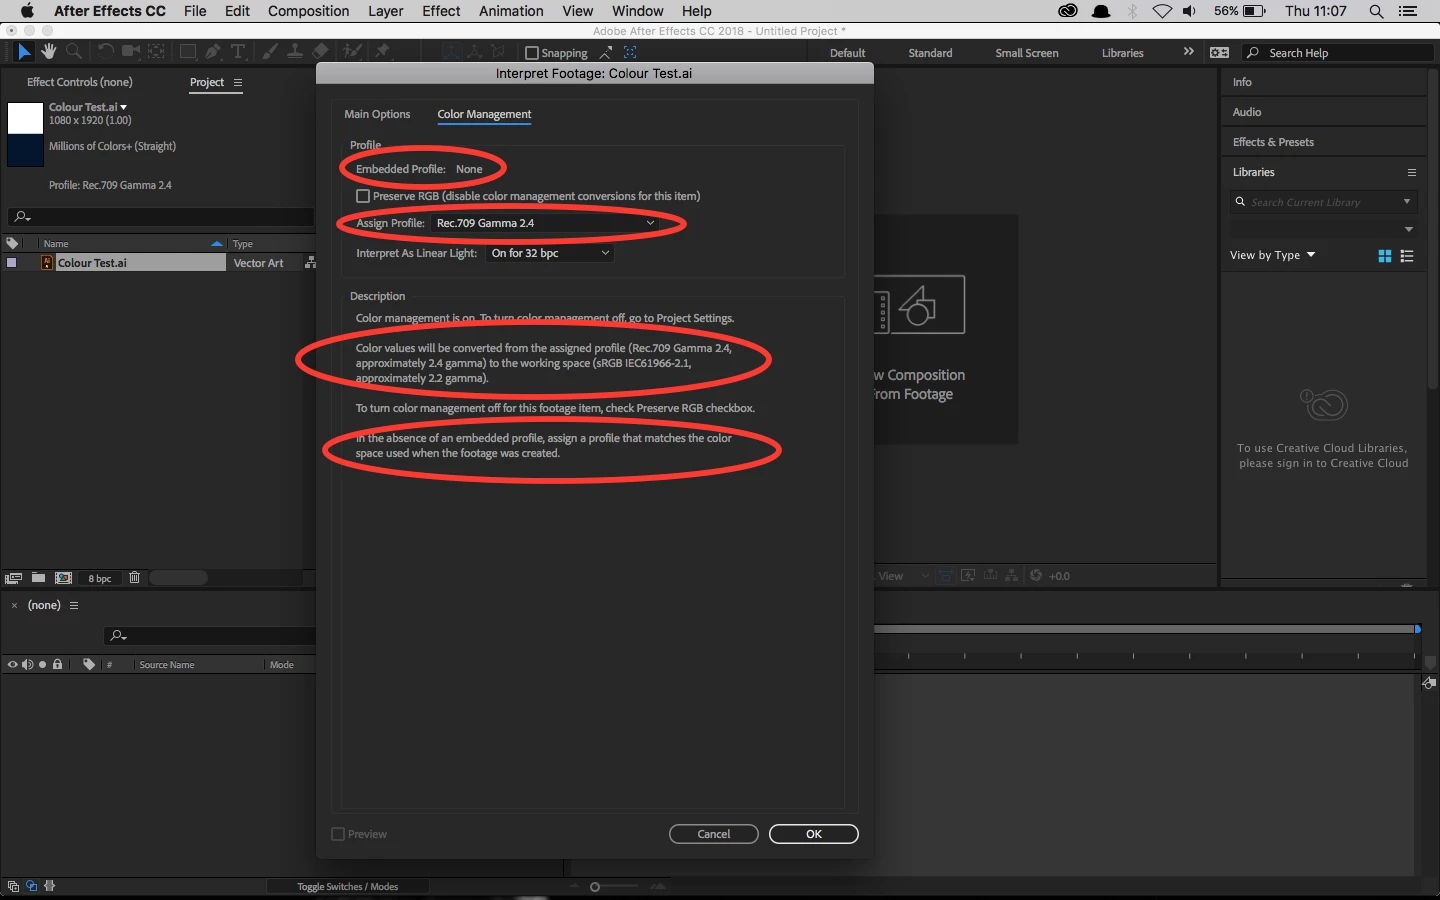Select the Horizontal Type tool

tap(238, 51)
